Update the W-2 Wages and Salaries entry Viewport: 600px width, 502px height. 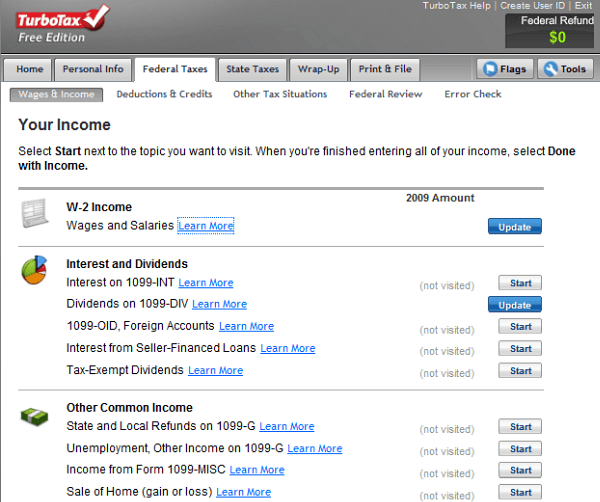coord(514,227)
